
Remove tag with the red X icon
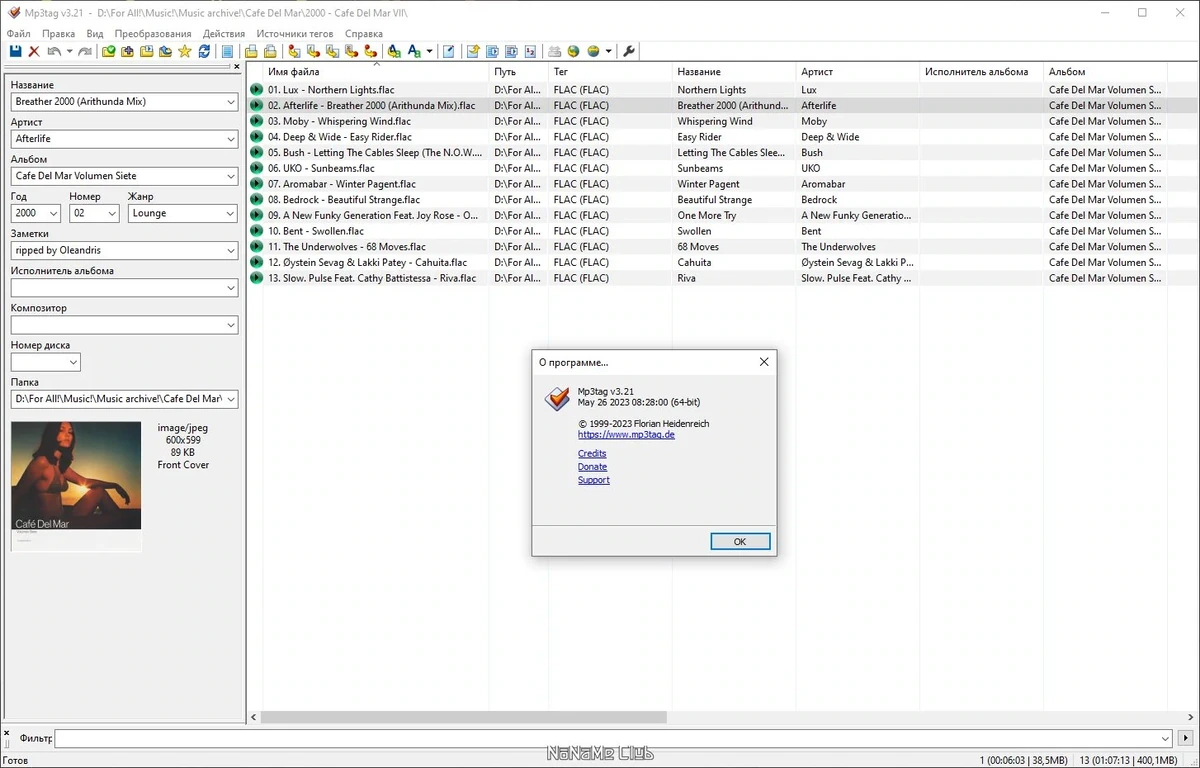[34, 51]
